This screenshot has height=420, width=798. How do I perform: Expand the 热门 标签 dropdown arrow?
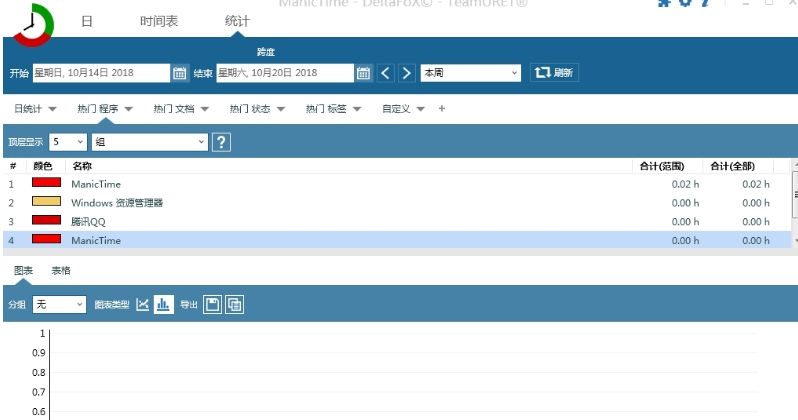point(357,109)
